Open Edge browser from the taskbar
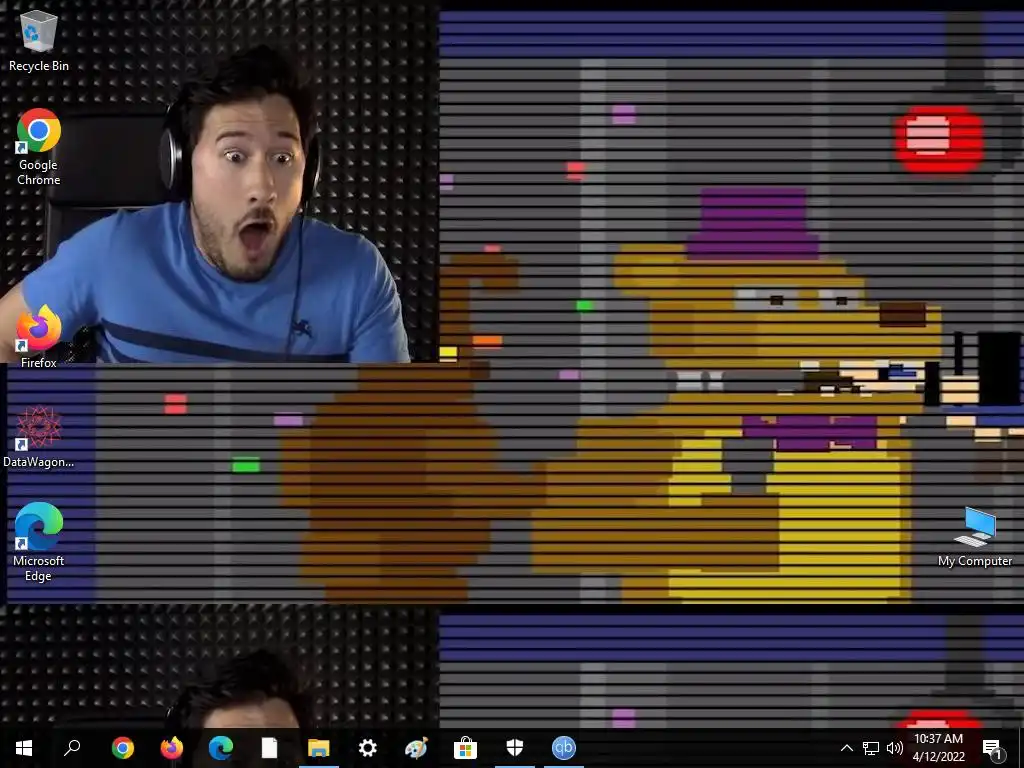Image resolution: width=1024 pixels, height=768 pixels. click(221, 748)
